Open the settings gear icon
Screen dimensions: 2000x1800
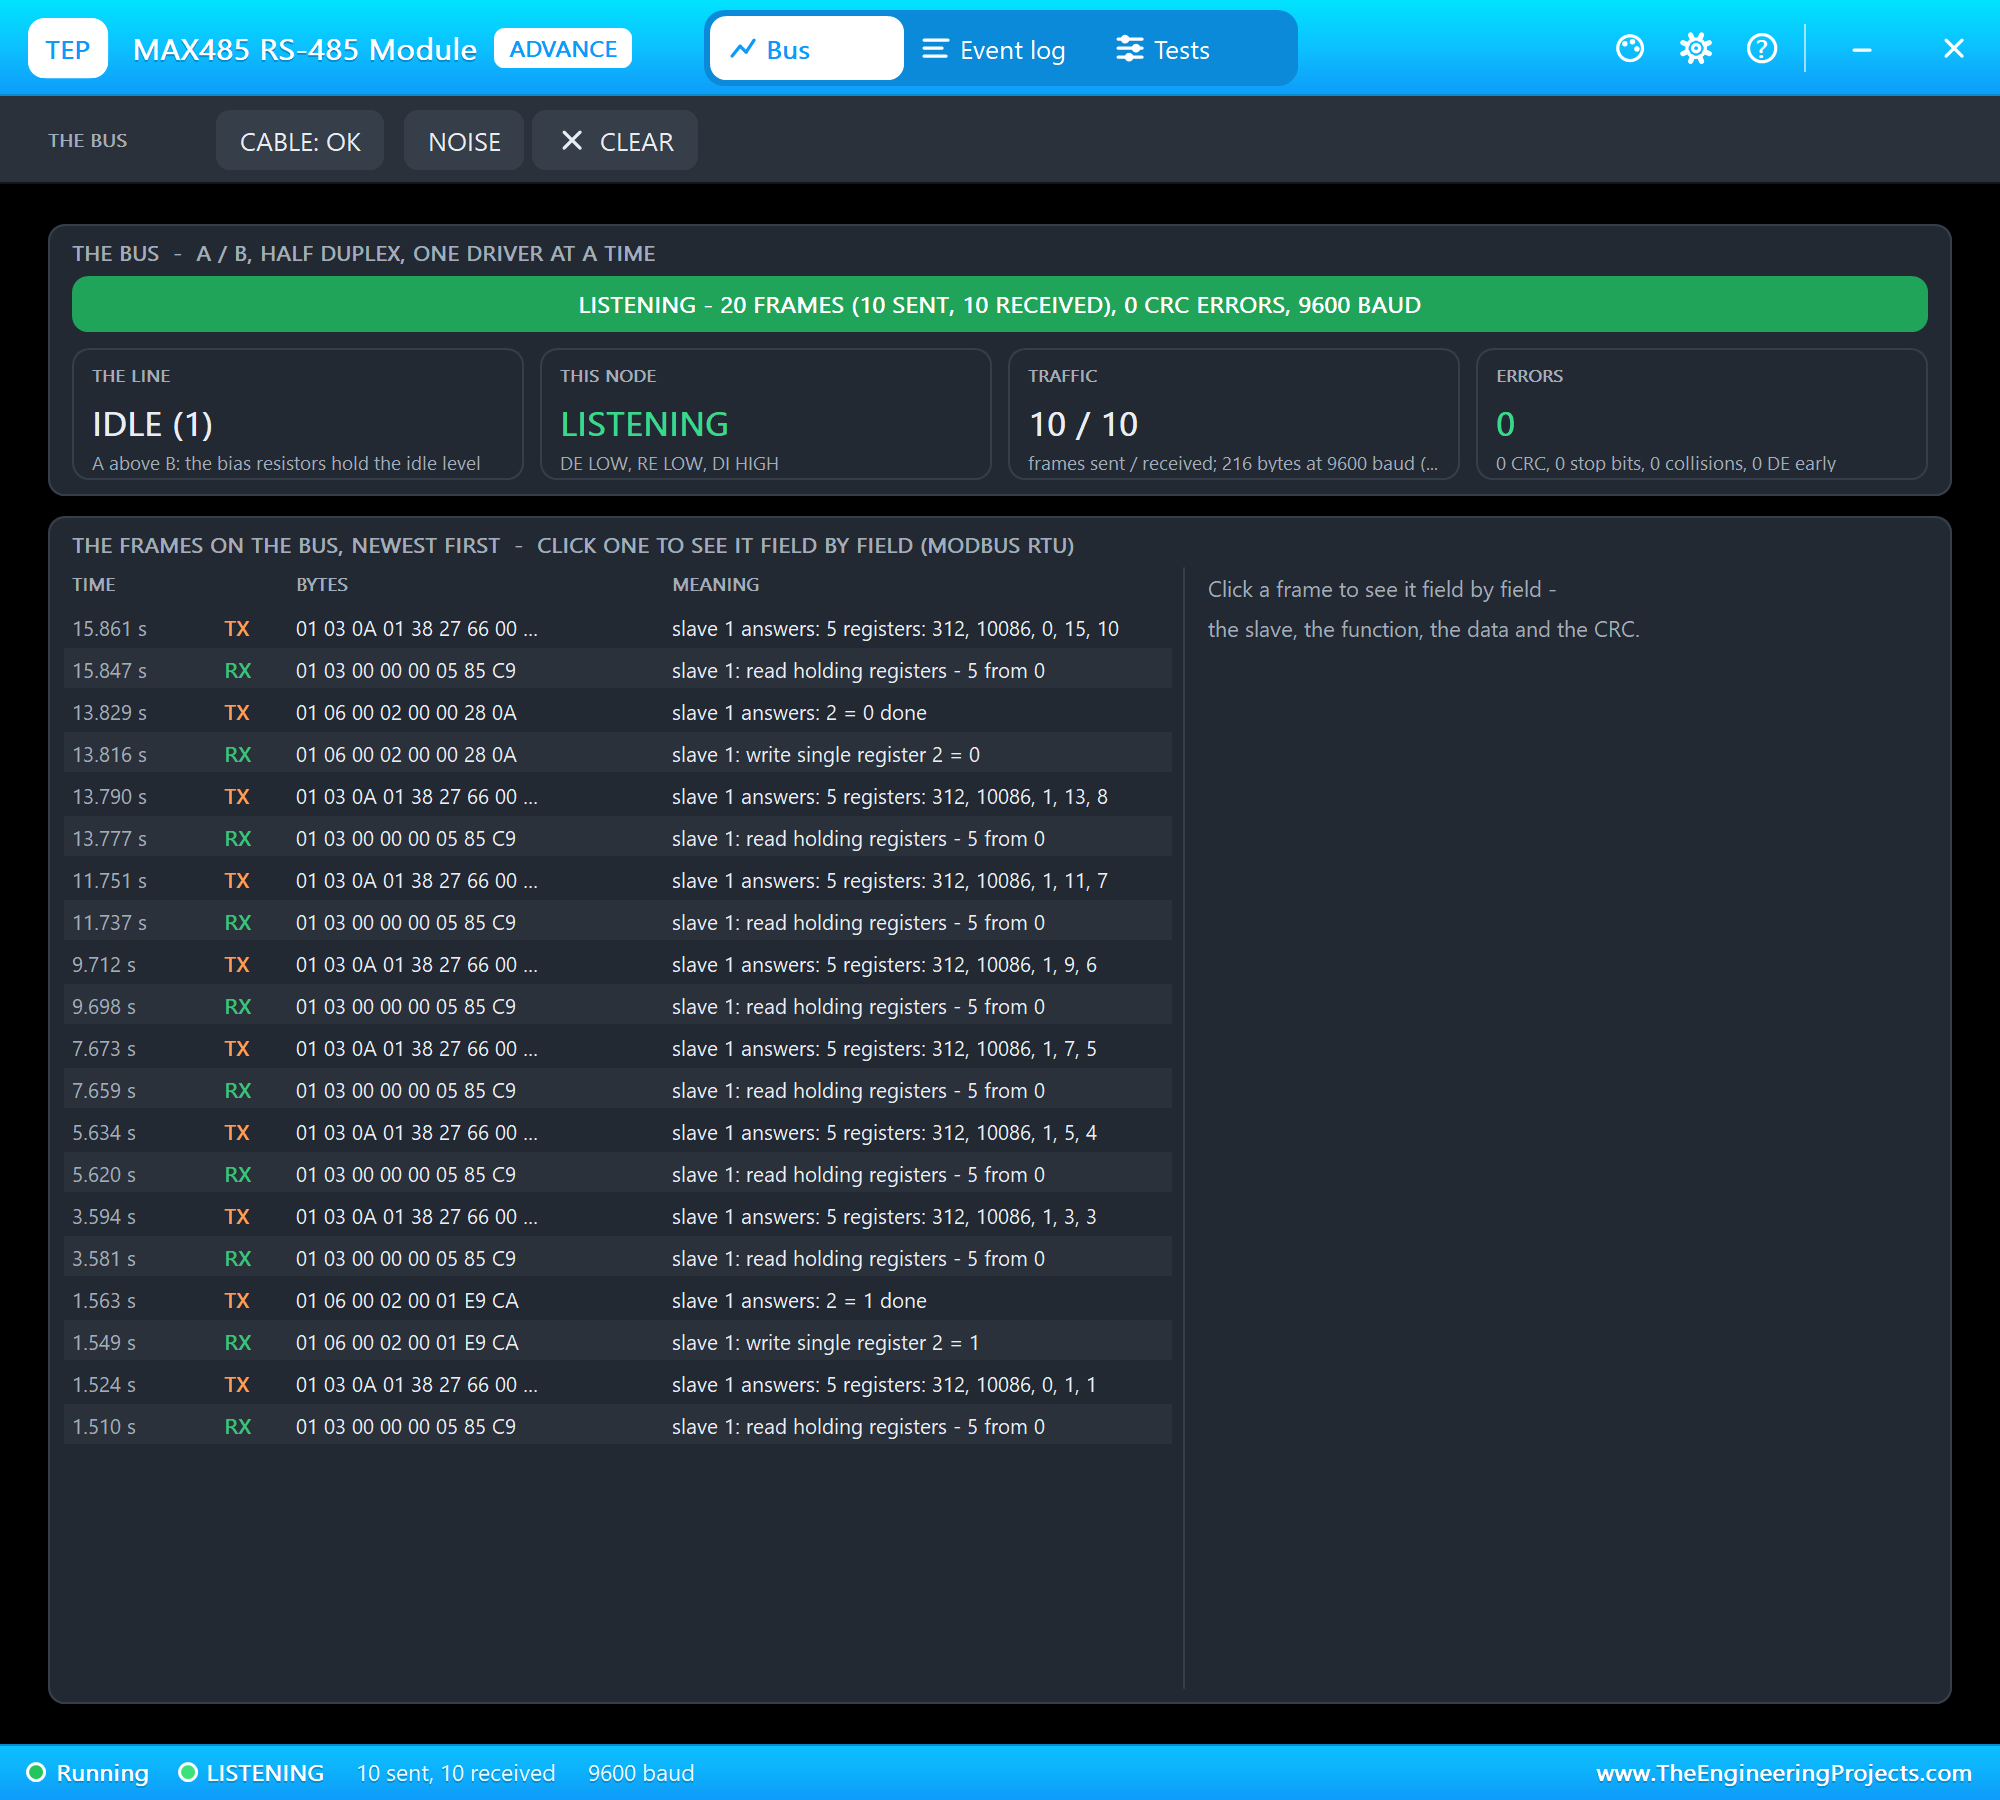click(x=1696, y=48)
